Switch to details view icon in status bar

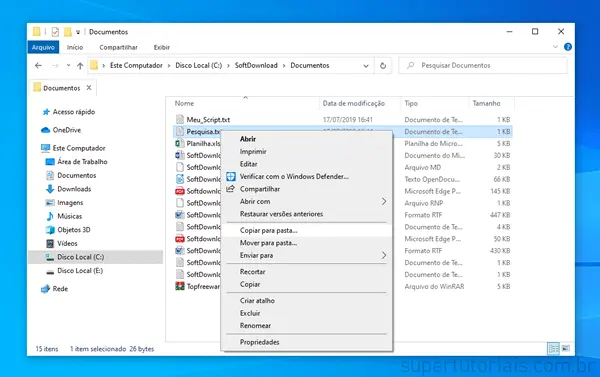pos(553,348)
